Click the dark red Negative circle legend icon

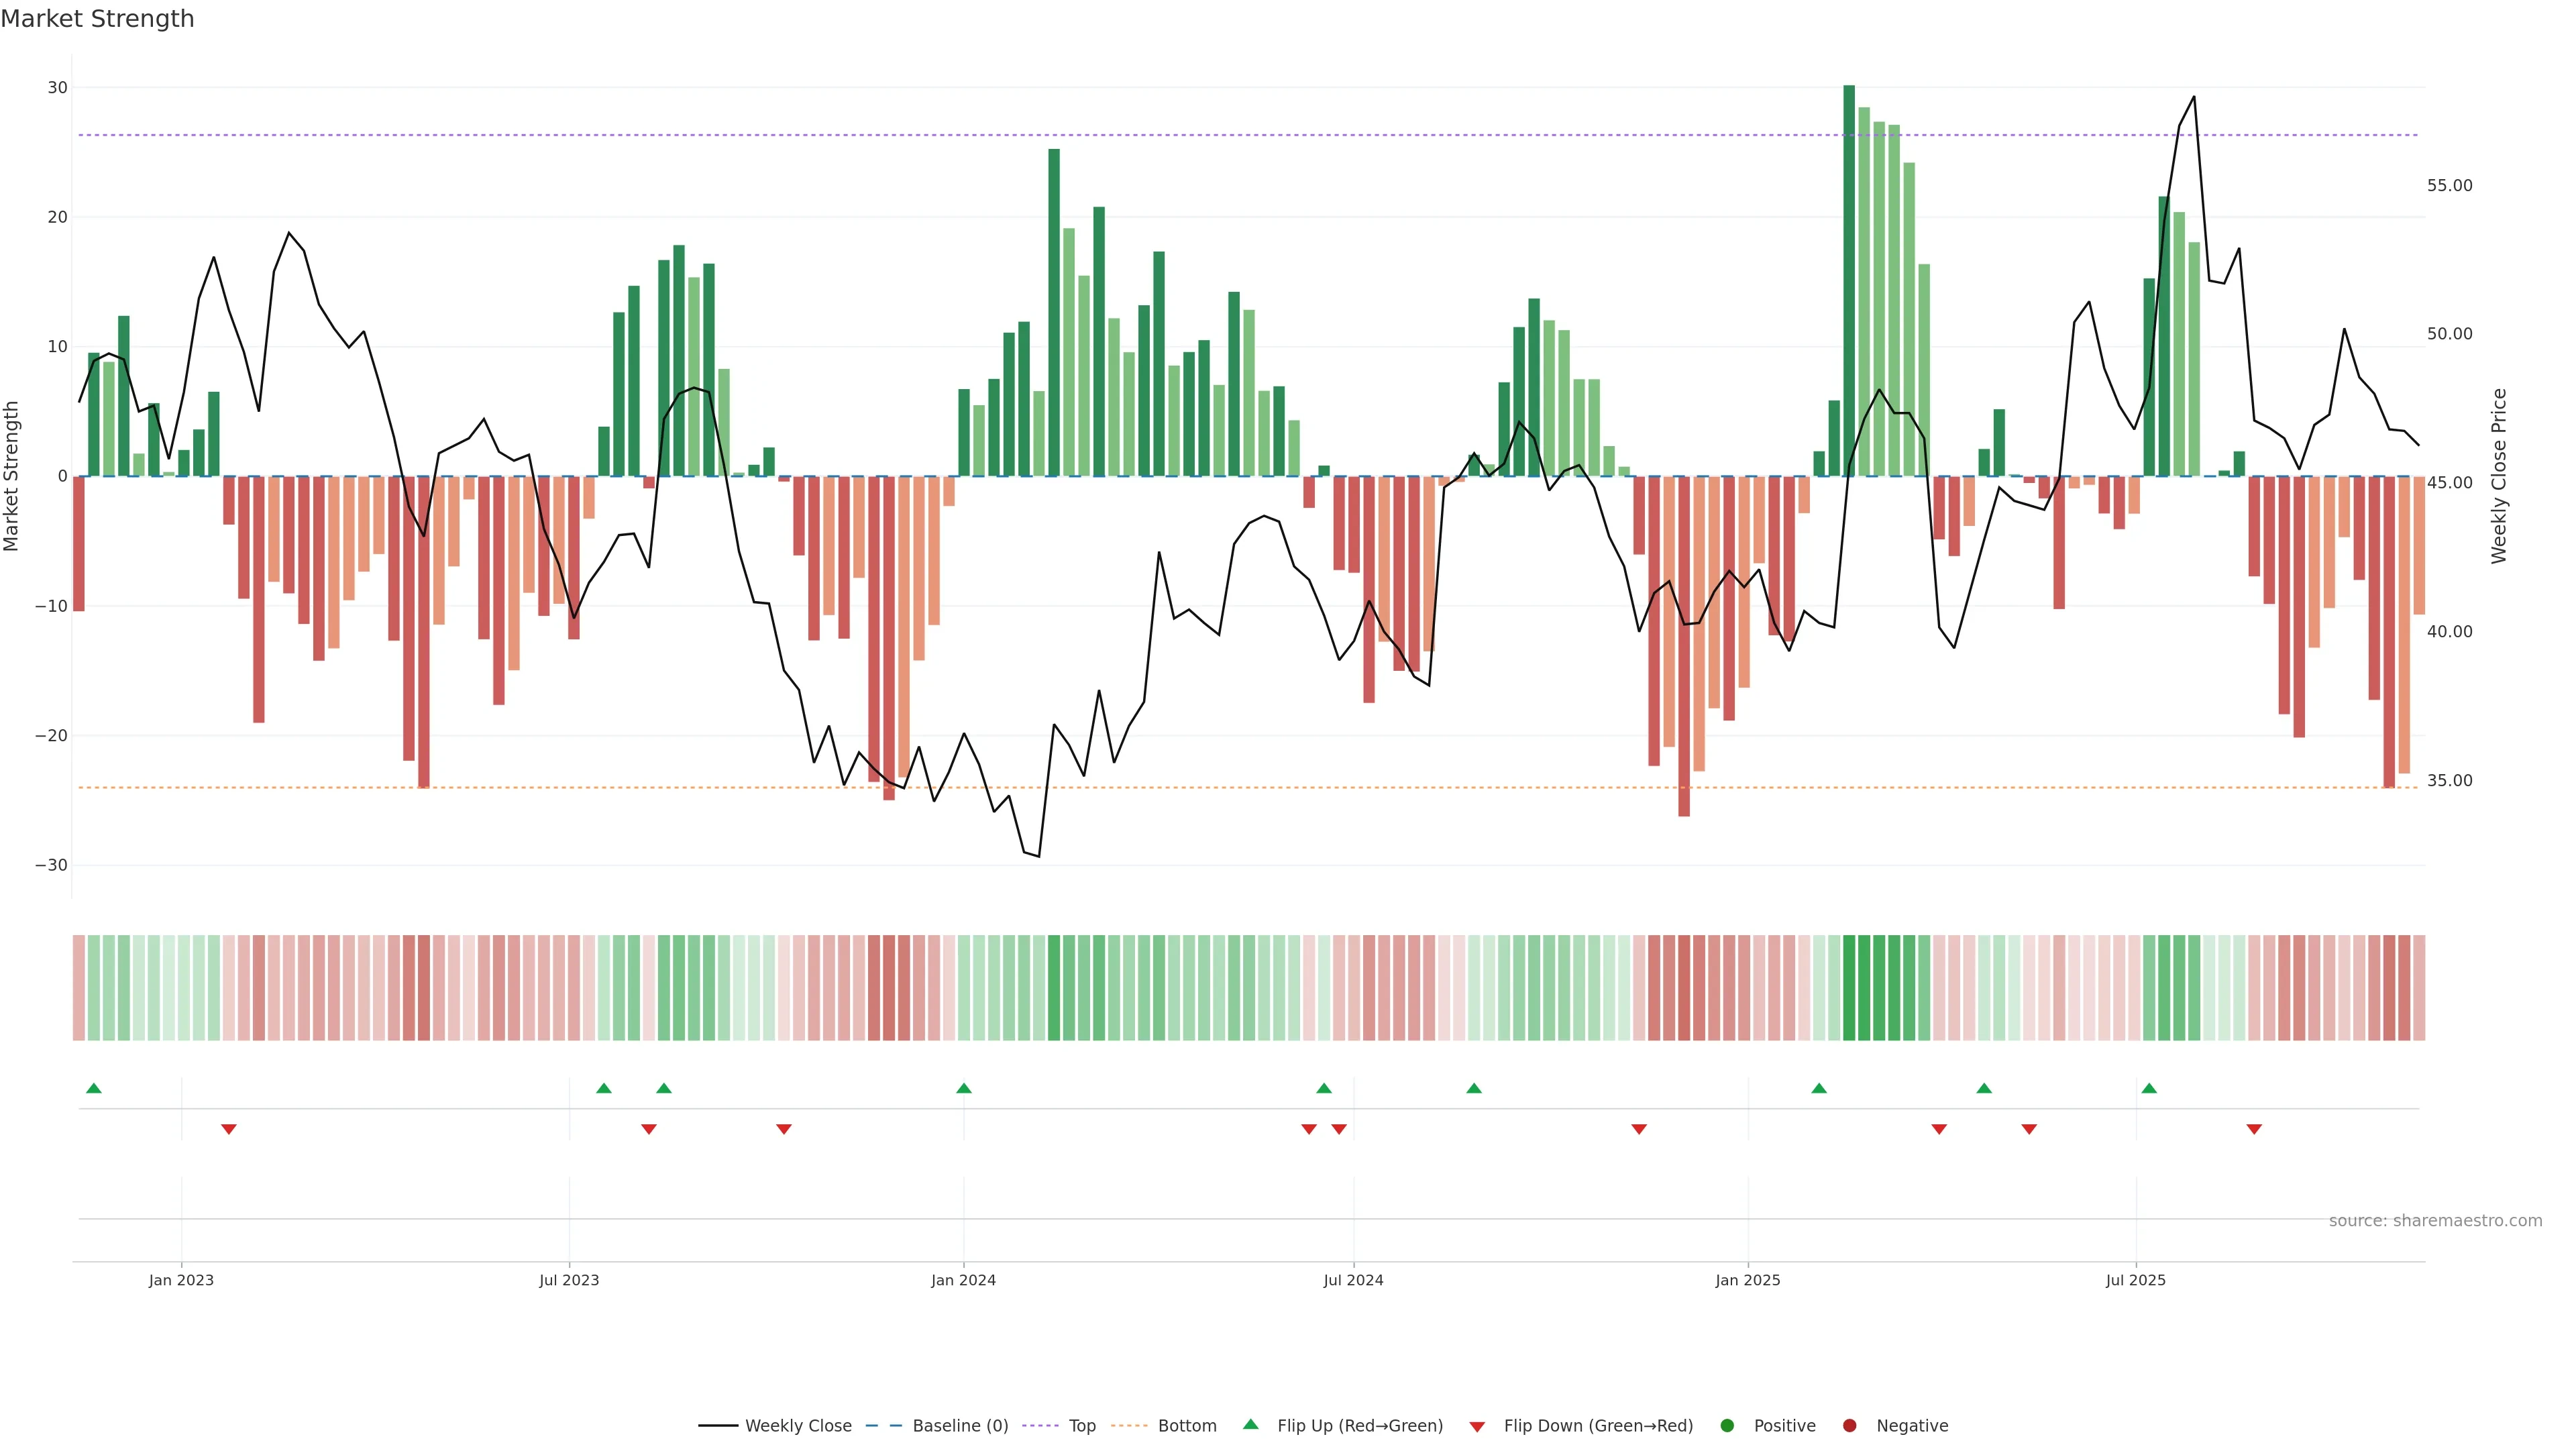pos(1849,1425)
